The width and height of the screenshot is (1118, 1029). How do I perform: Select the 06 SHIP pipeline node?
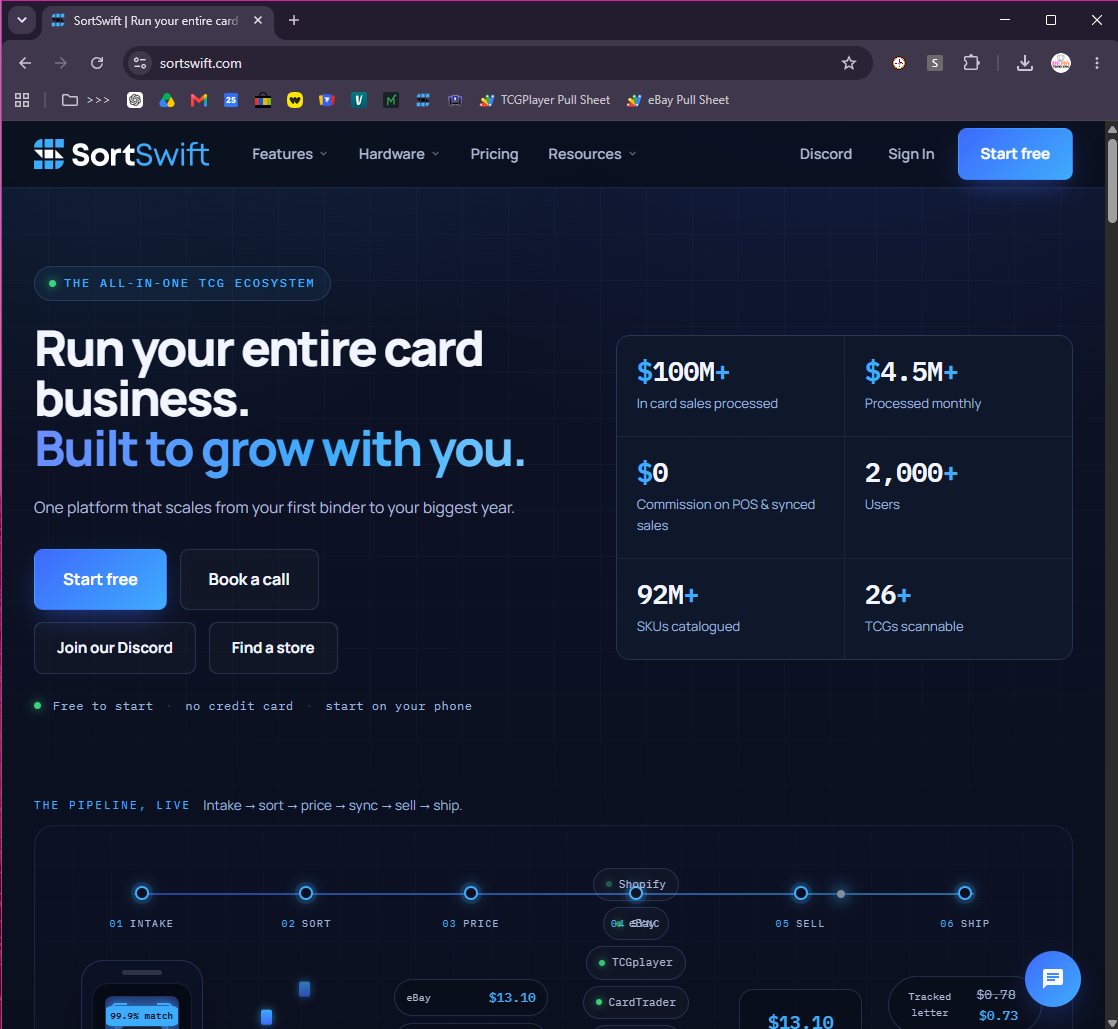tap(965, 893)
